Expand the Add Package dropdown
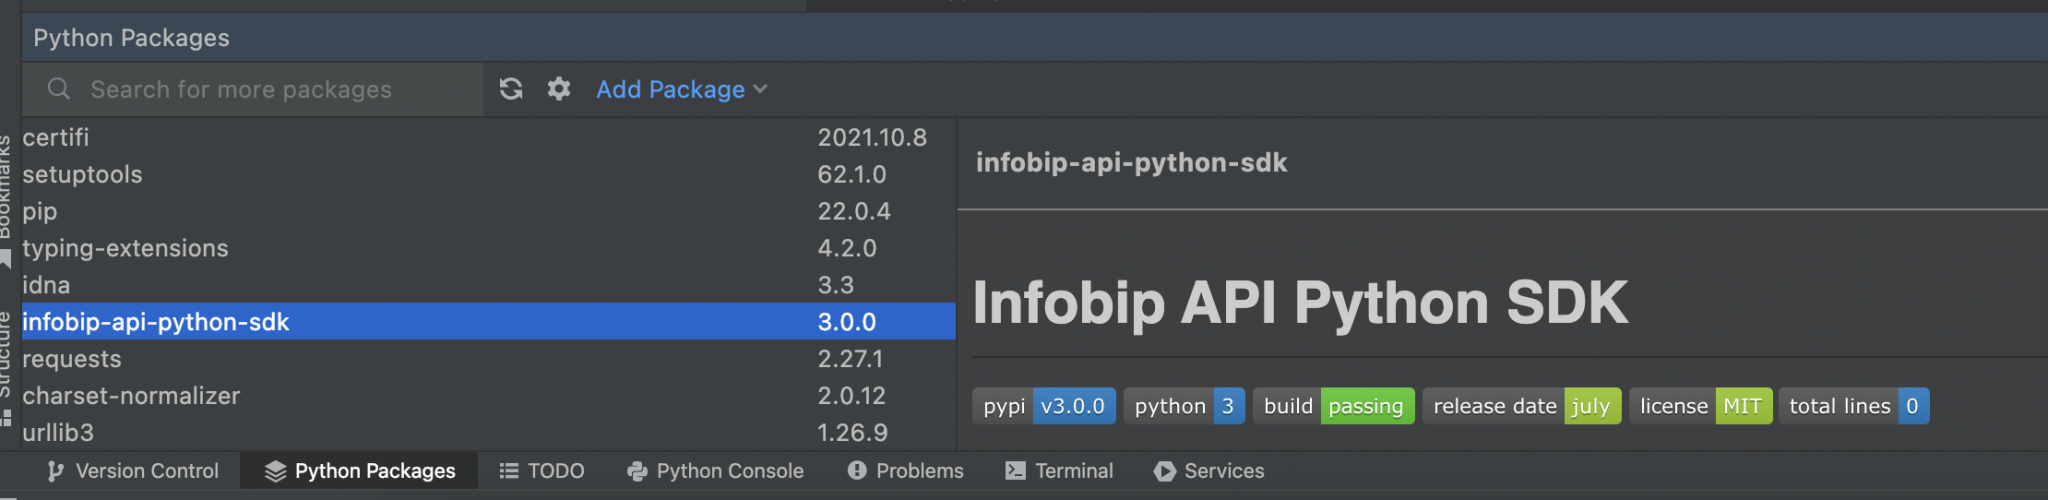Image resolution: width=2048 pixels, height=500 pixels. (x=682, y=90)
